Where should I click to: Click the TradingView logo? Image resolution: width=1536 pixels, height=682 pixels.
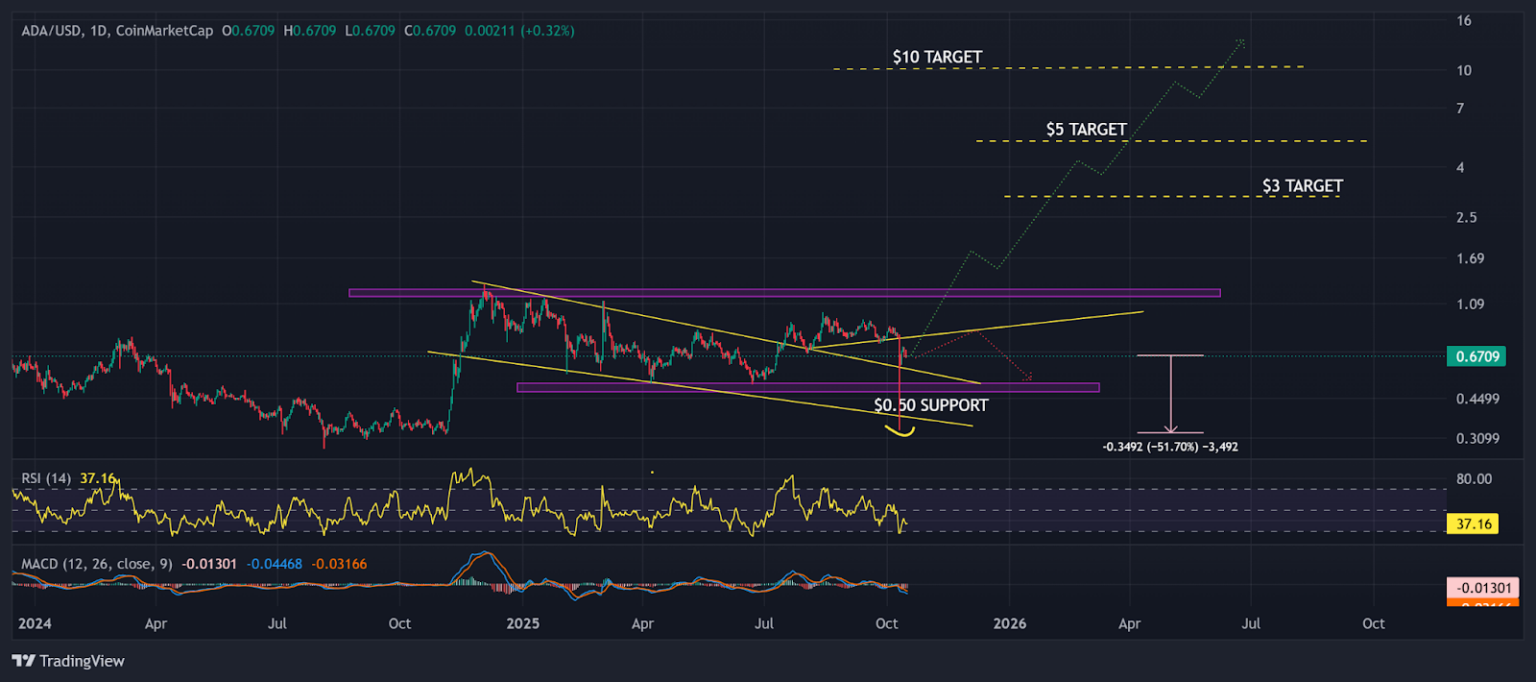[x=68, y=661]
